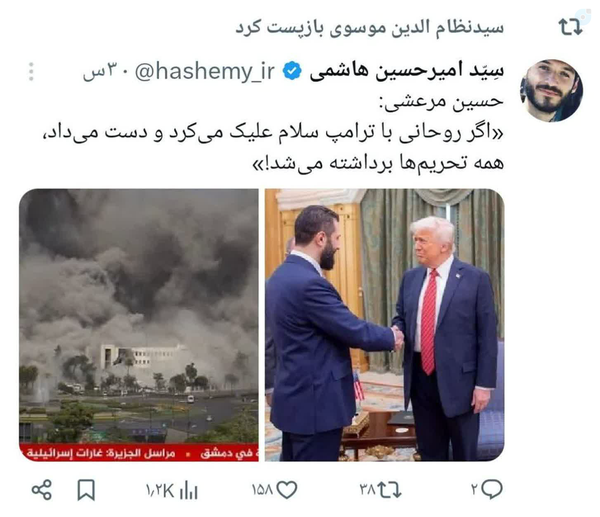
Task: Like the tweet with the heart icon
Action: [287, 489]
